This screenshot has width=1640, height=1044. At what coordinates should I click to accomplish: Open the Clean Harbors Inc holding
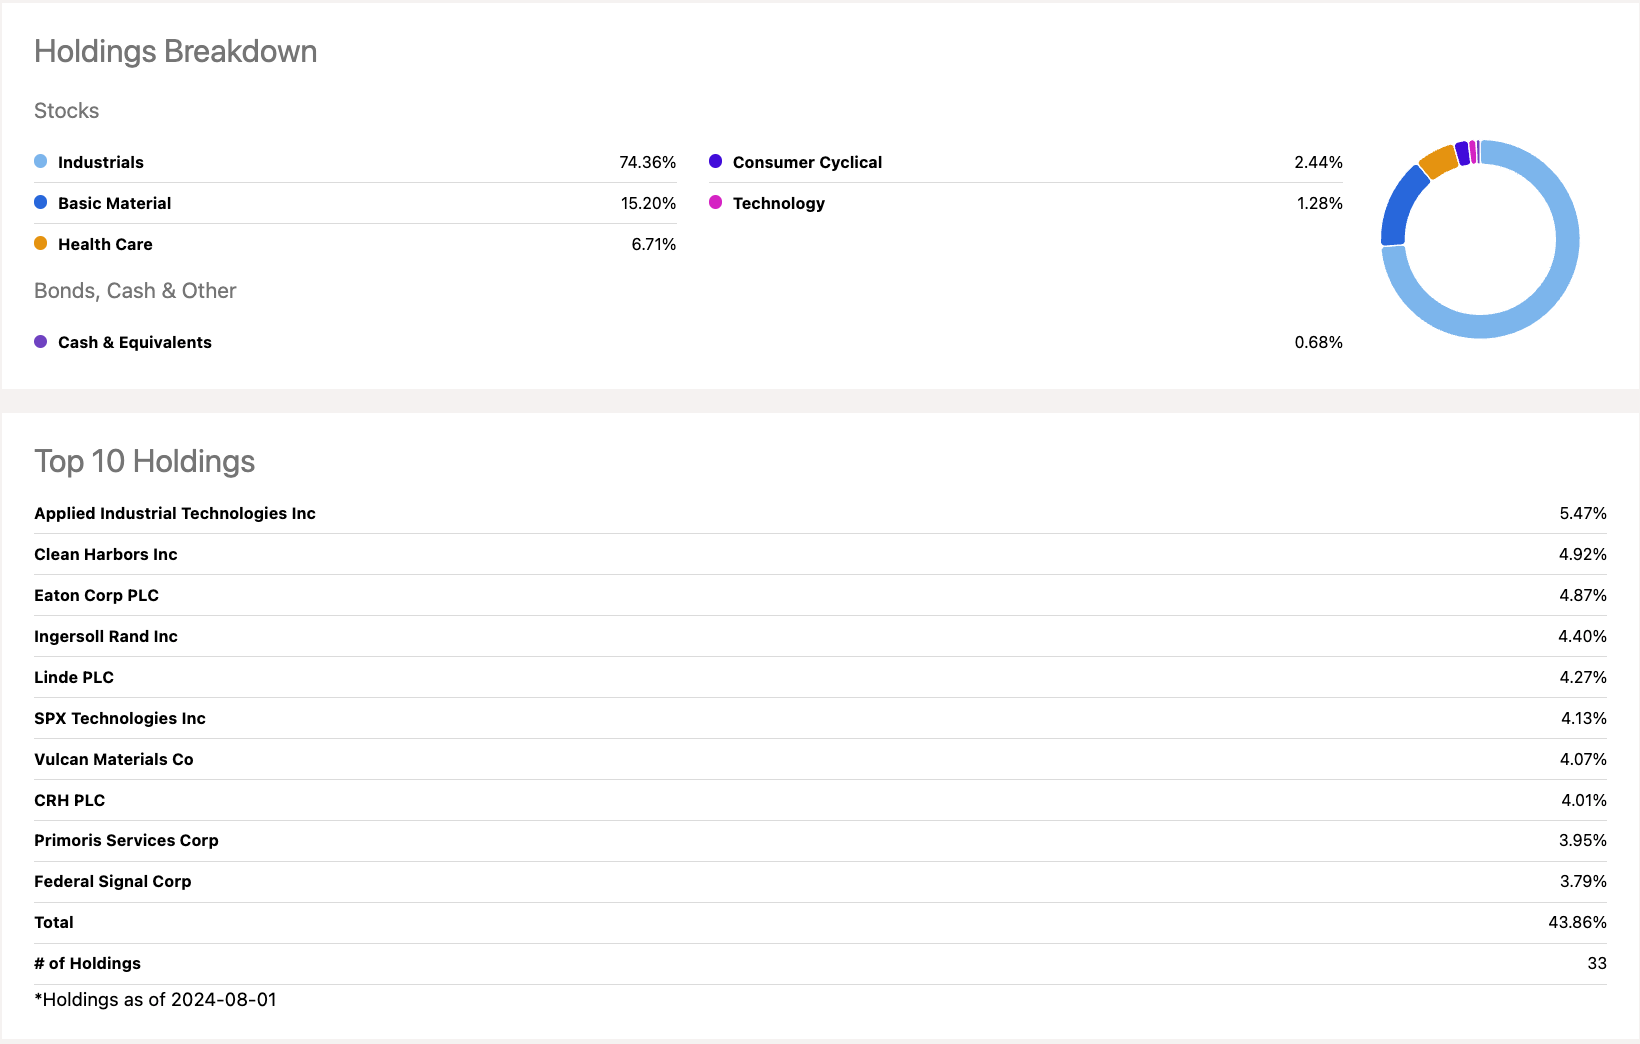click(106, 555)
